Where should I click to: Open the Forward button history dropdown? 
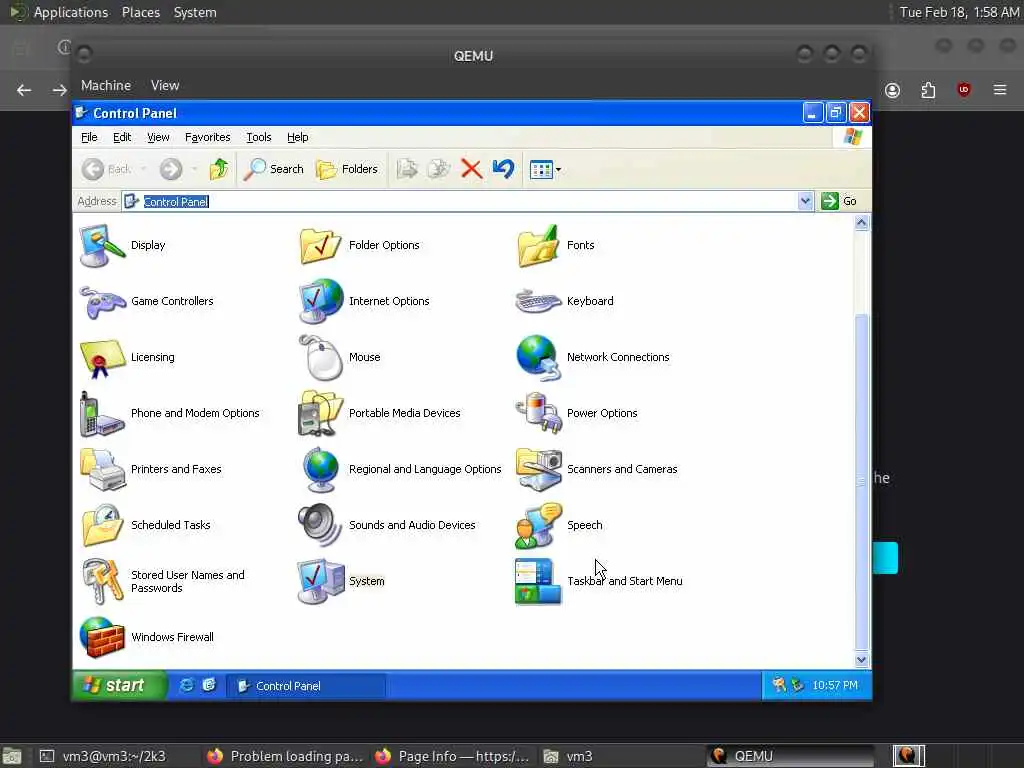195,170
